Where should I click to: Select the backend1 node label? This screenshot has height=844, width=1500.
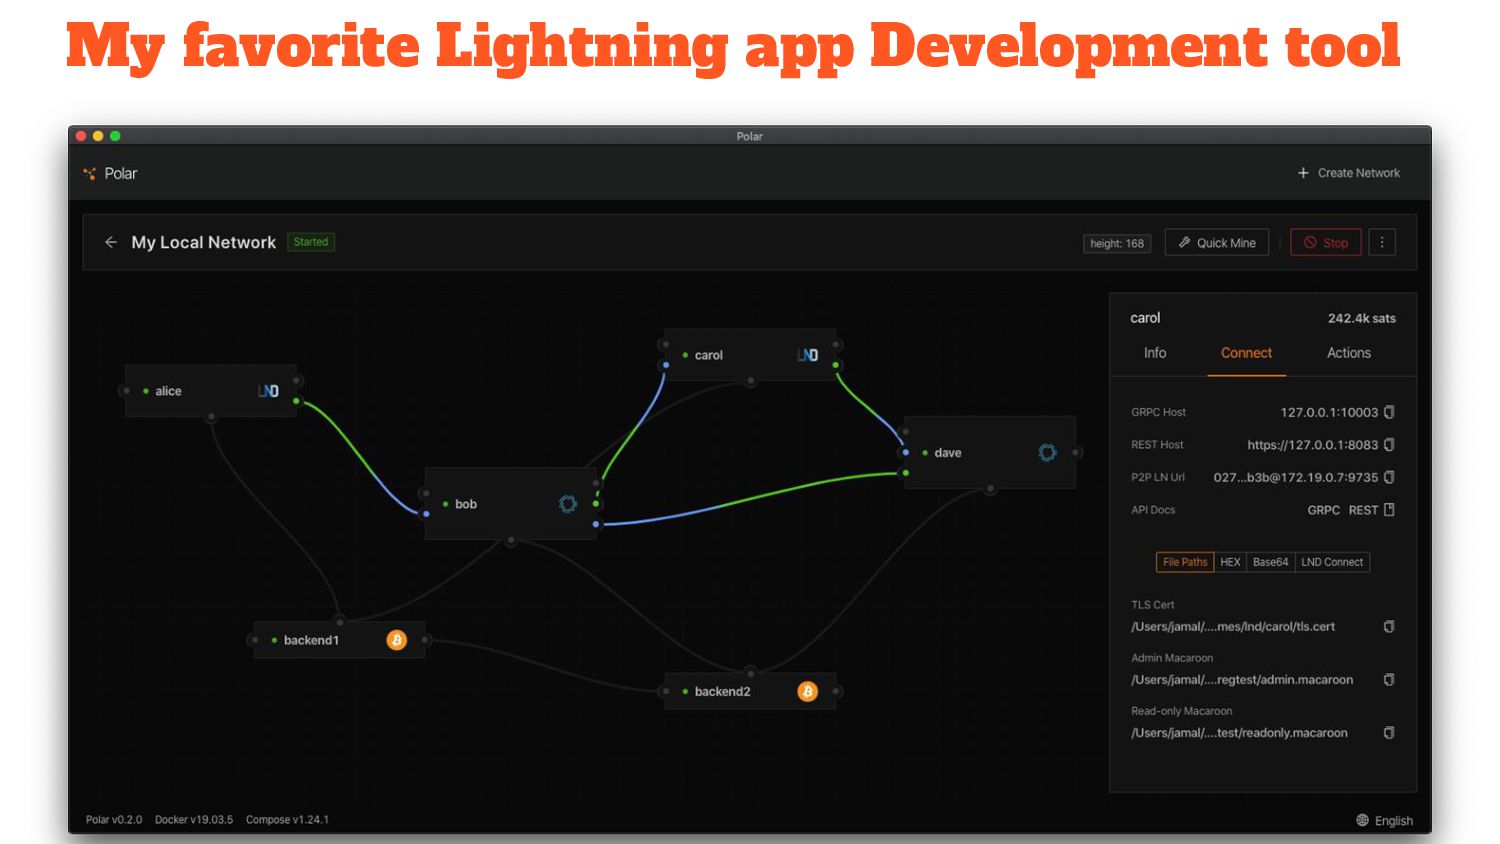[311, 640]
